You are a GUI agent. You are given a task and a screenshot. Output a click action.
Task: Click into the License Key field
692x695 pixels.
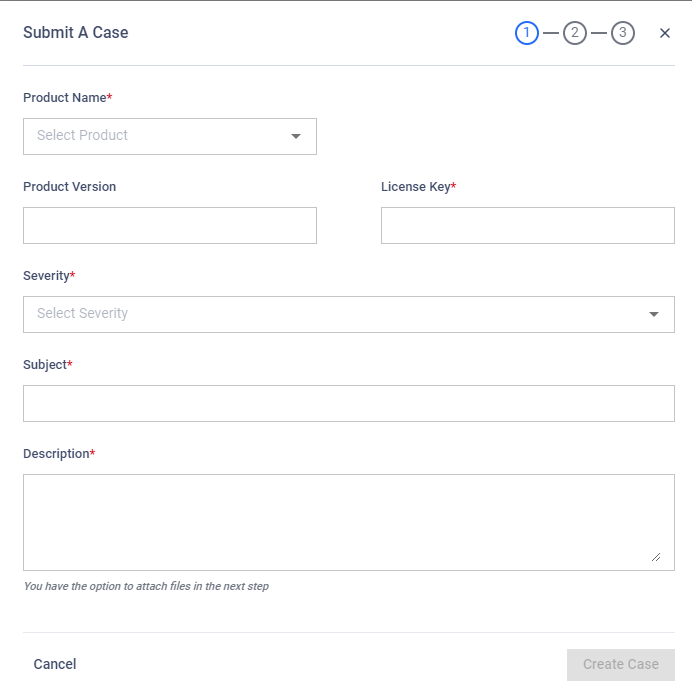(528, 226)
